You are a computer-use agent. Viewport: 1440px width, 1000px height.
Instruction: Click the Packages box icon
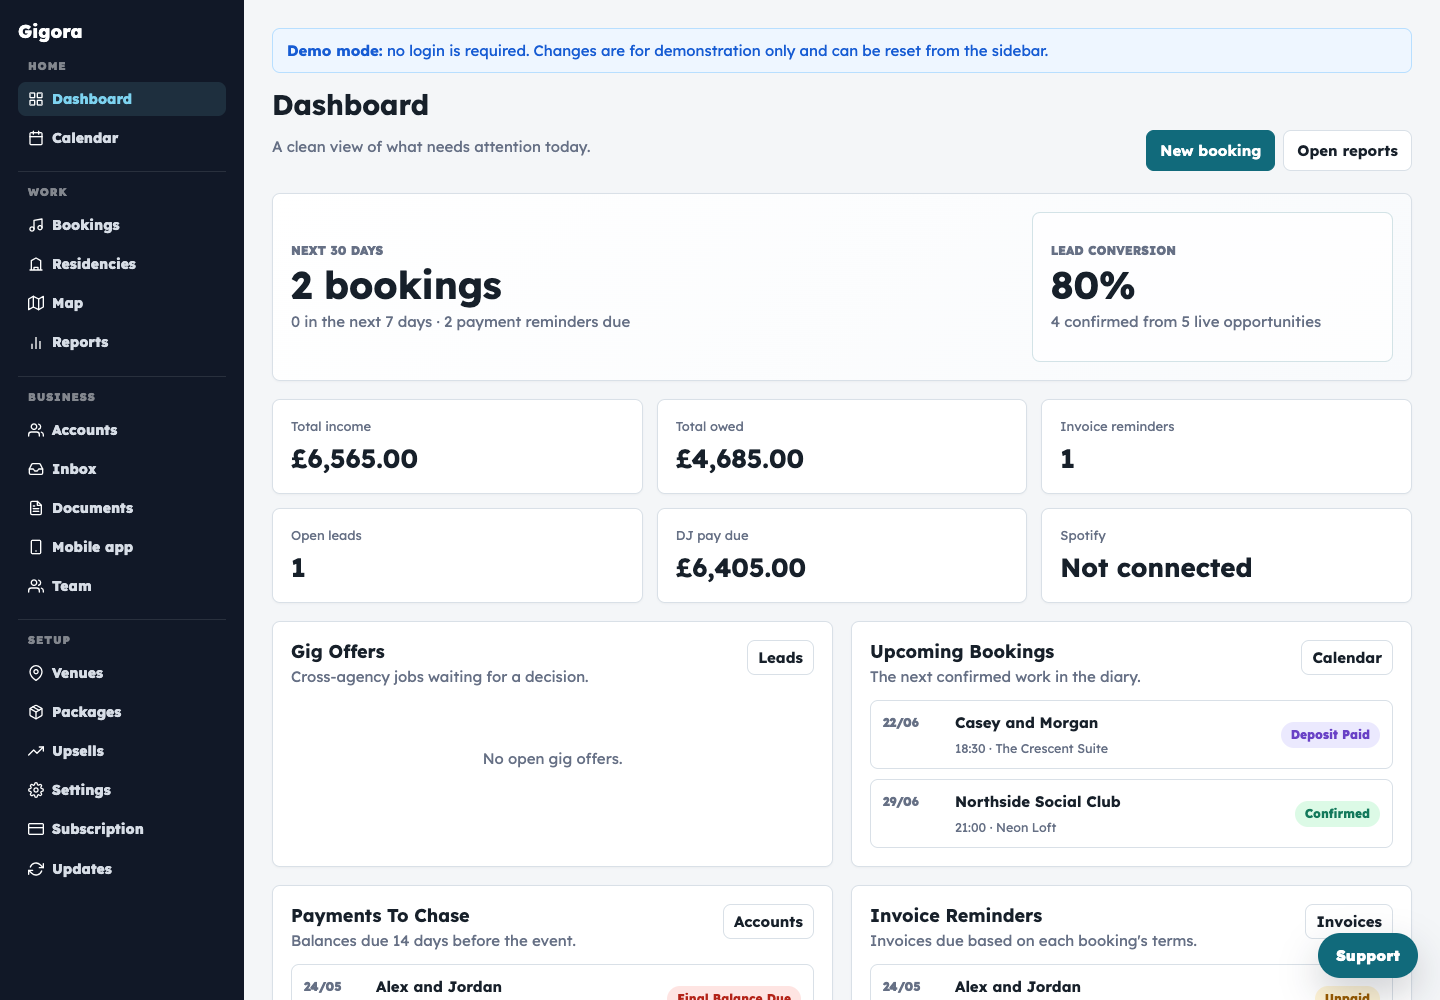click(36, 712)
